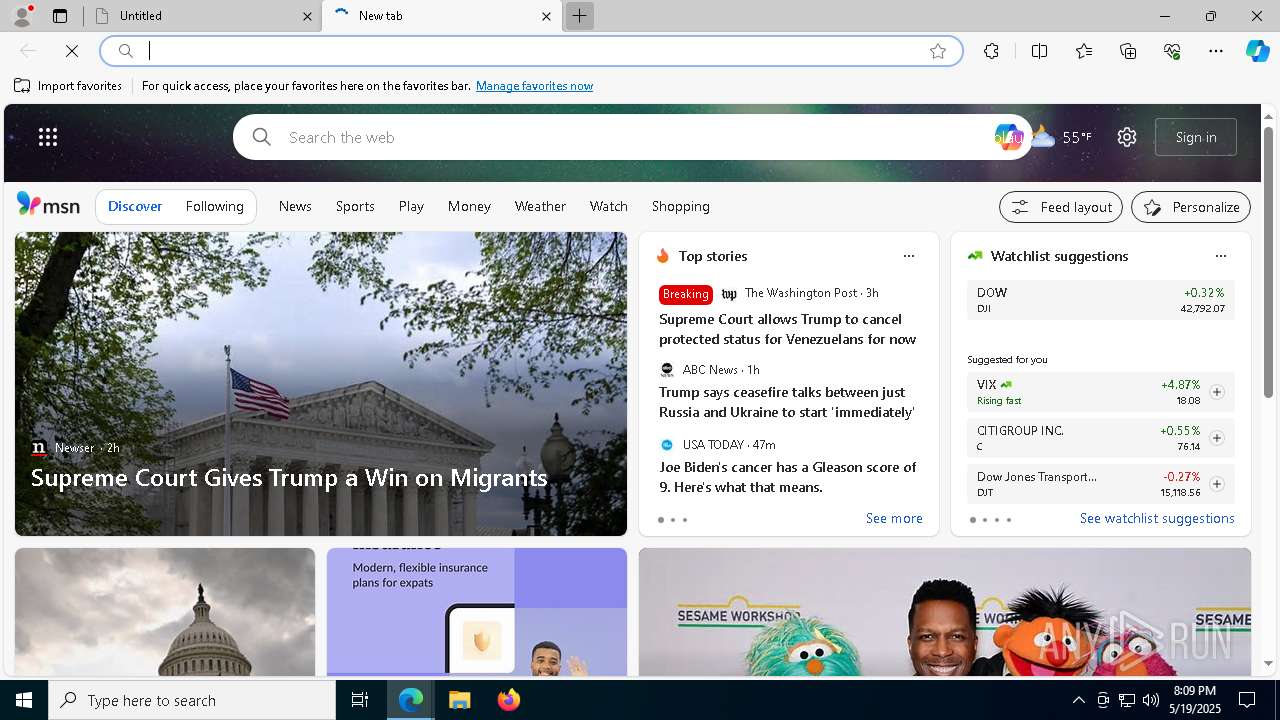Open the notification center icon

[x=1247, y=700]
